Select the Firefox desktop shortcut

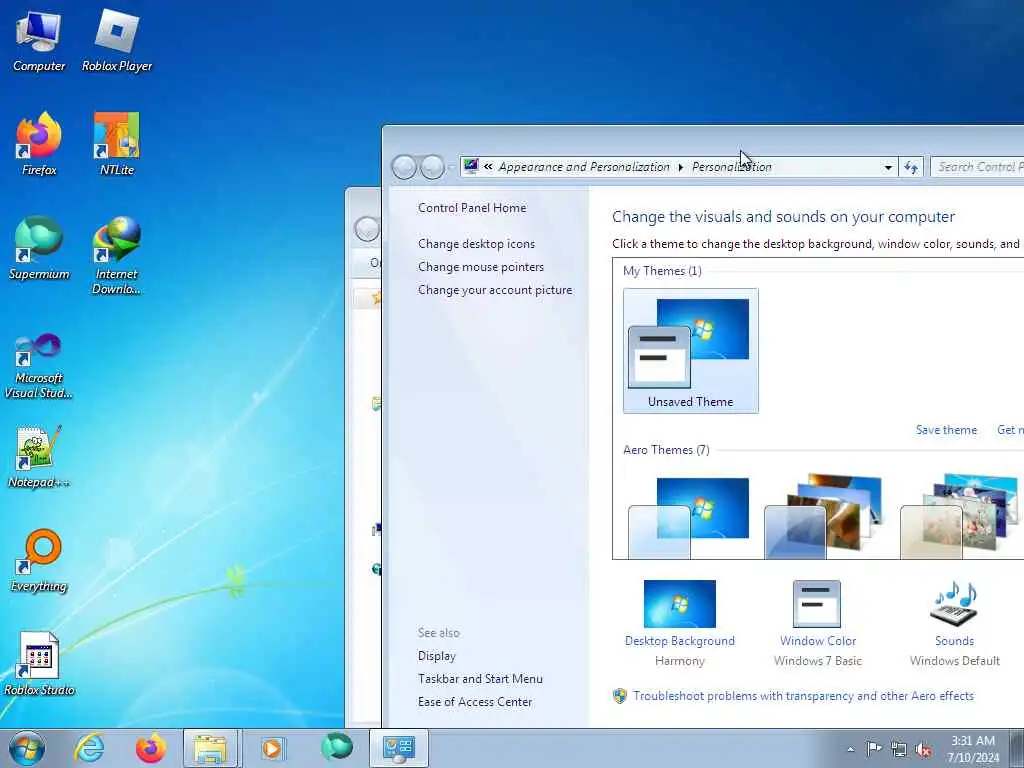(x=39, y=144)
